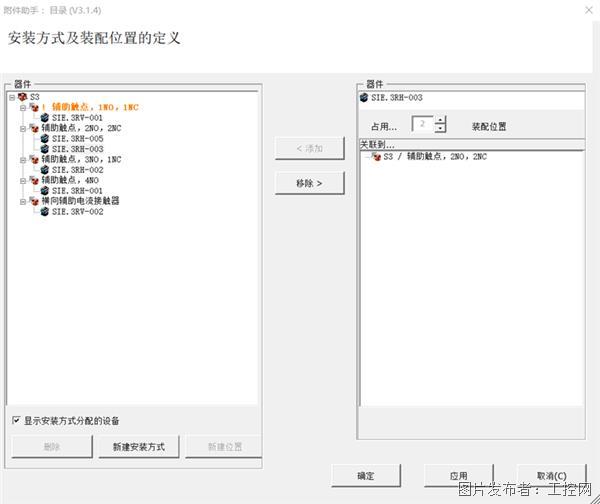Viewport: 600px width, 504px height.
Task: Click the SIE.3RH-003 icon in right panel
Action: point(365,98)
